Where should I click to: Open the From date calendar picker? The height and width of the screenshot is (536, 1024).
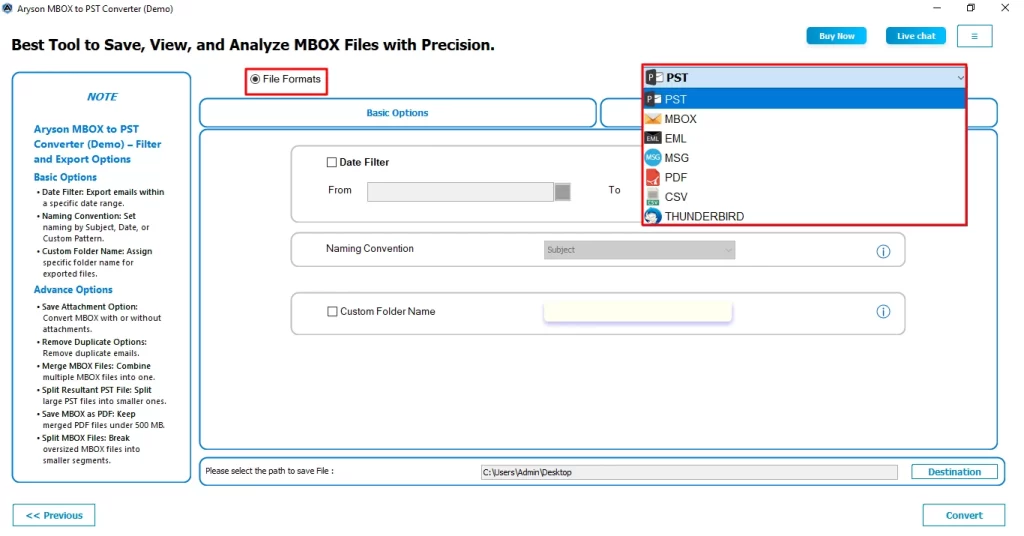[x=562, y=191]
